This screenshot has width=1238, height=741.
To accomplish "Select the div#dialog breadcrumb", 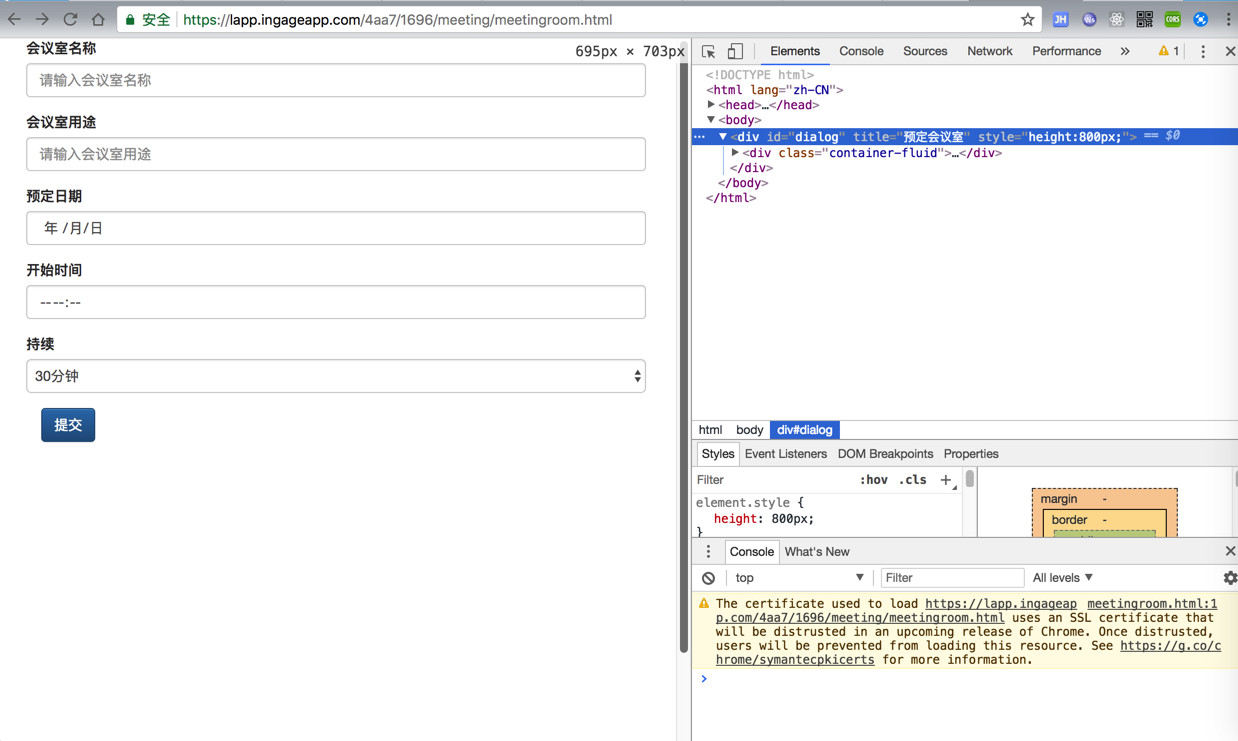I will pyautogui.click(x=805, y=430).
